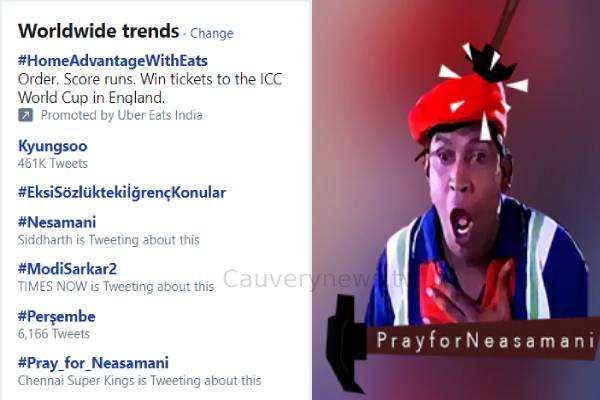Click the promoted trend description about ICC World Cup
This screenshot has height=400, width=600.
click(150, 88)
